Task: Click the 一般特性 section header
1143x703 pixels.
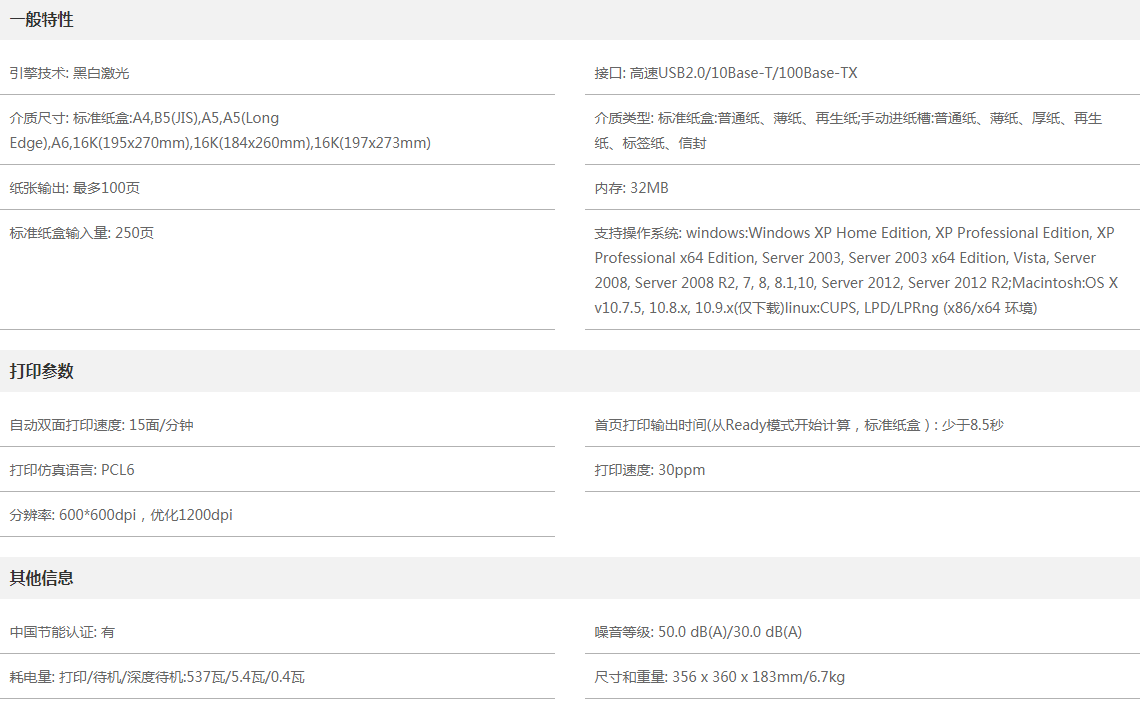Action: (42, 20)
